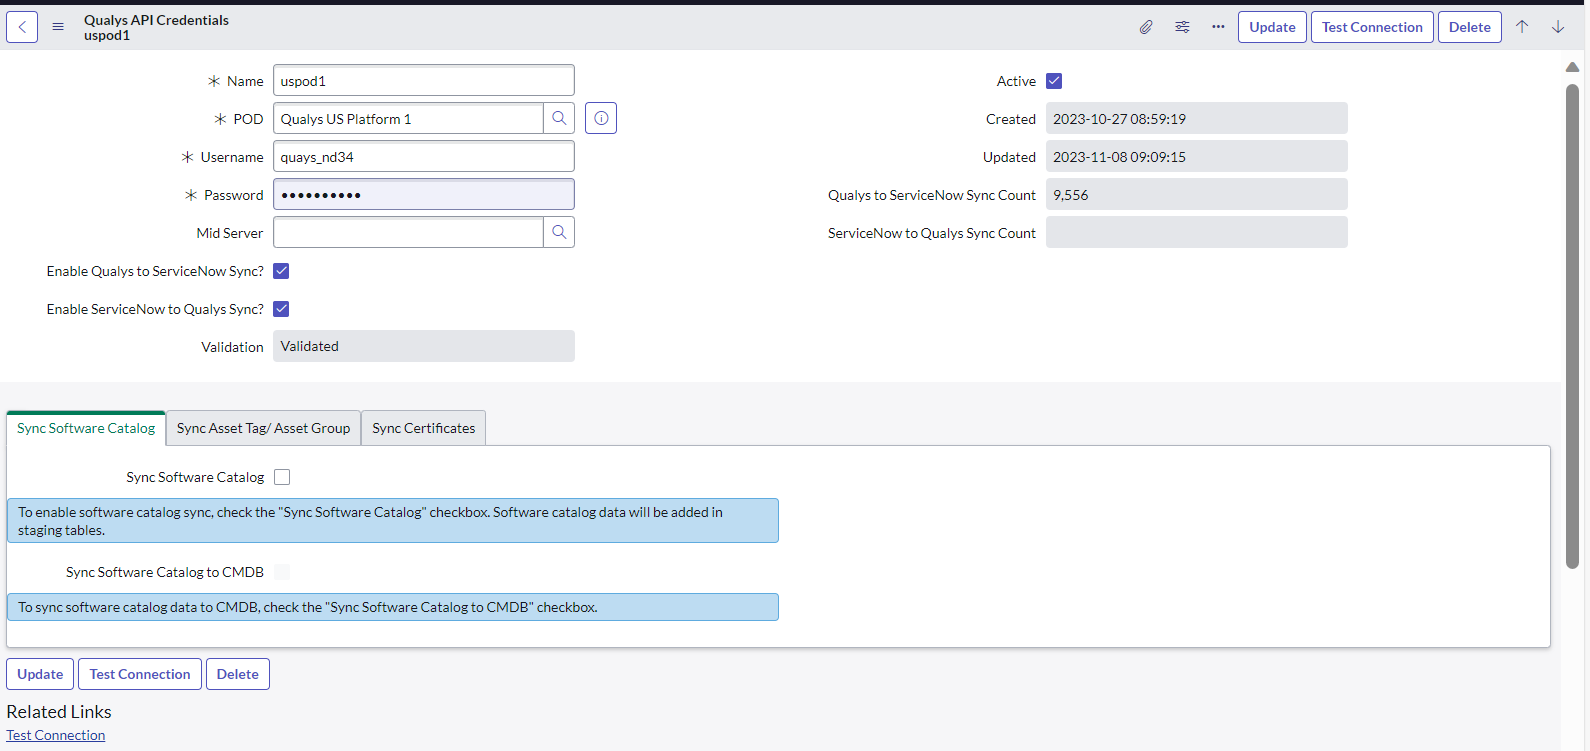Click the Update button in the header
1590x751 pixels.
point(1272,27)
